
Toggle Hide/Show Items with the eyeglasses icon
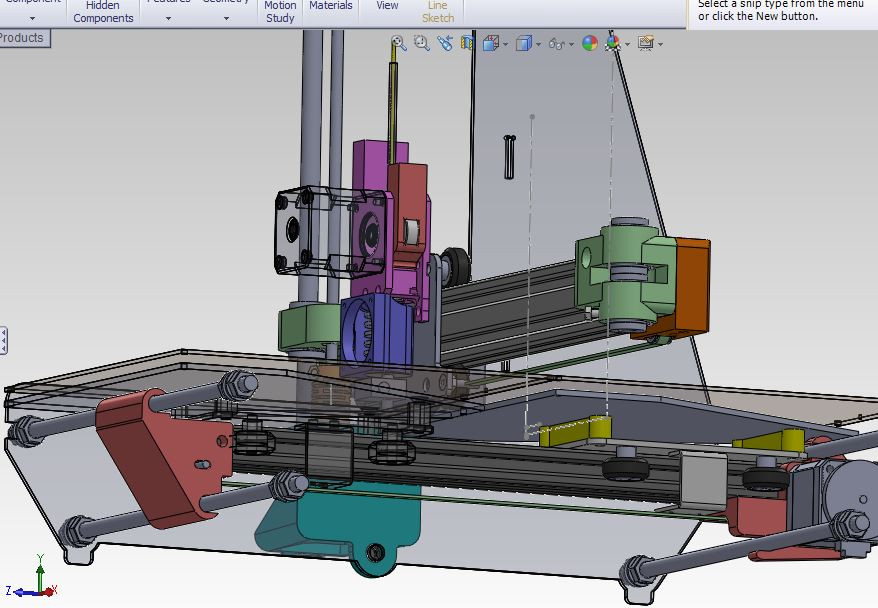[558, 44]
